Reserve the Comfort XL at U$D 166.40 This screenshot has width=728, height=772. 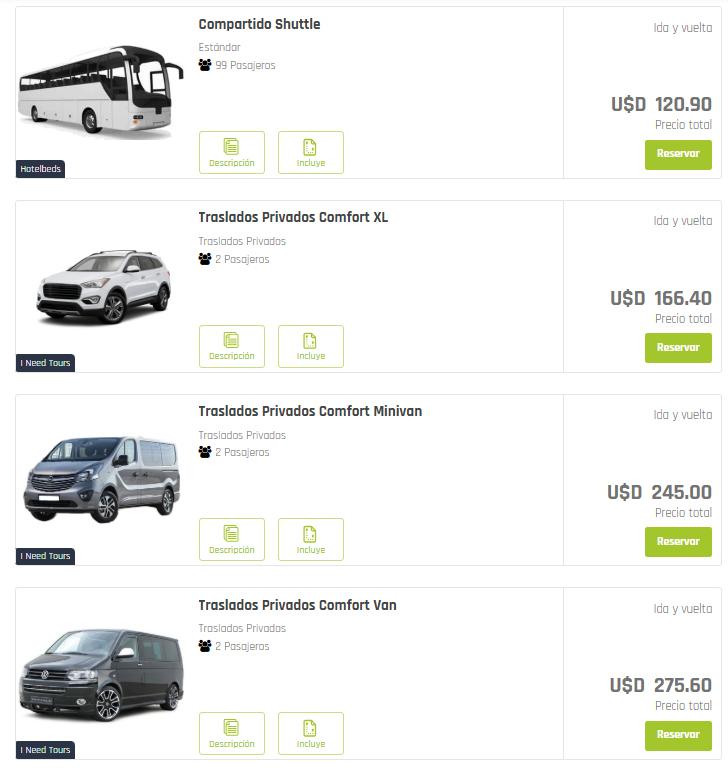[678, 348]
